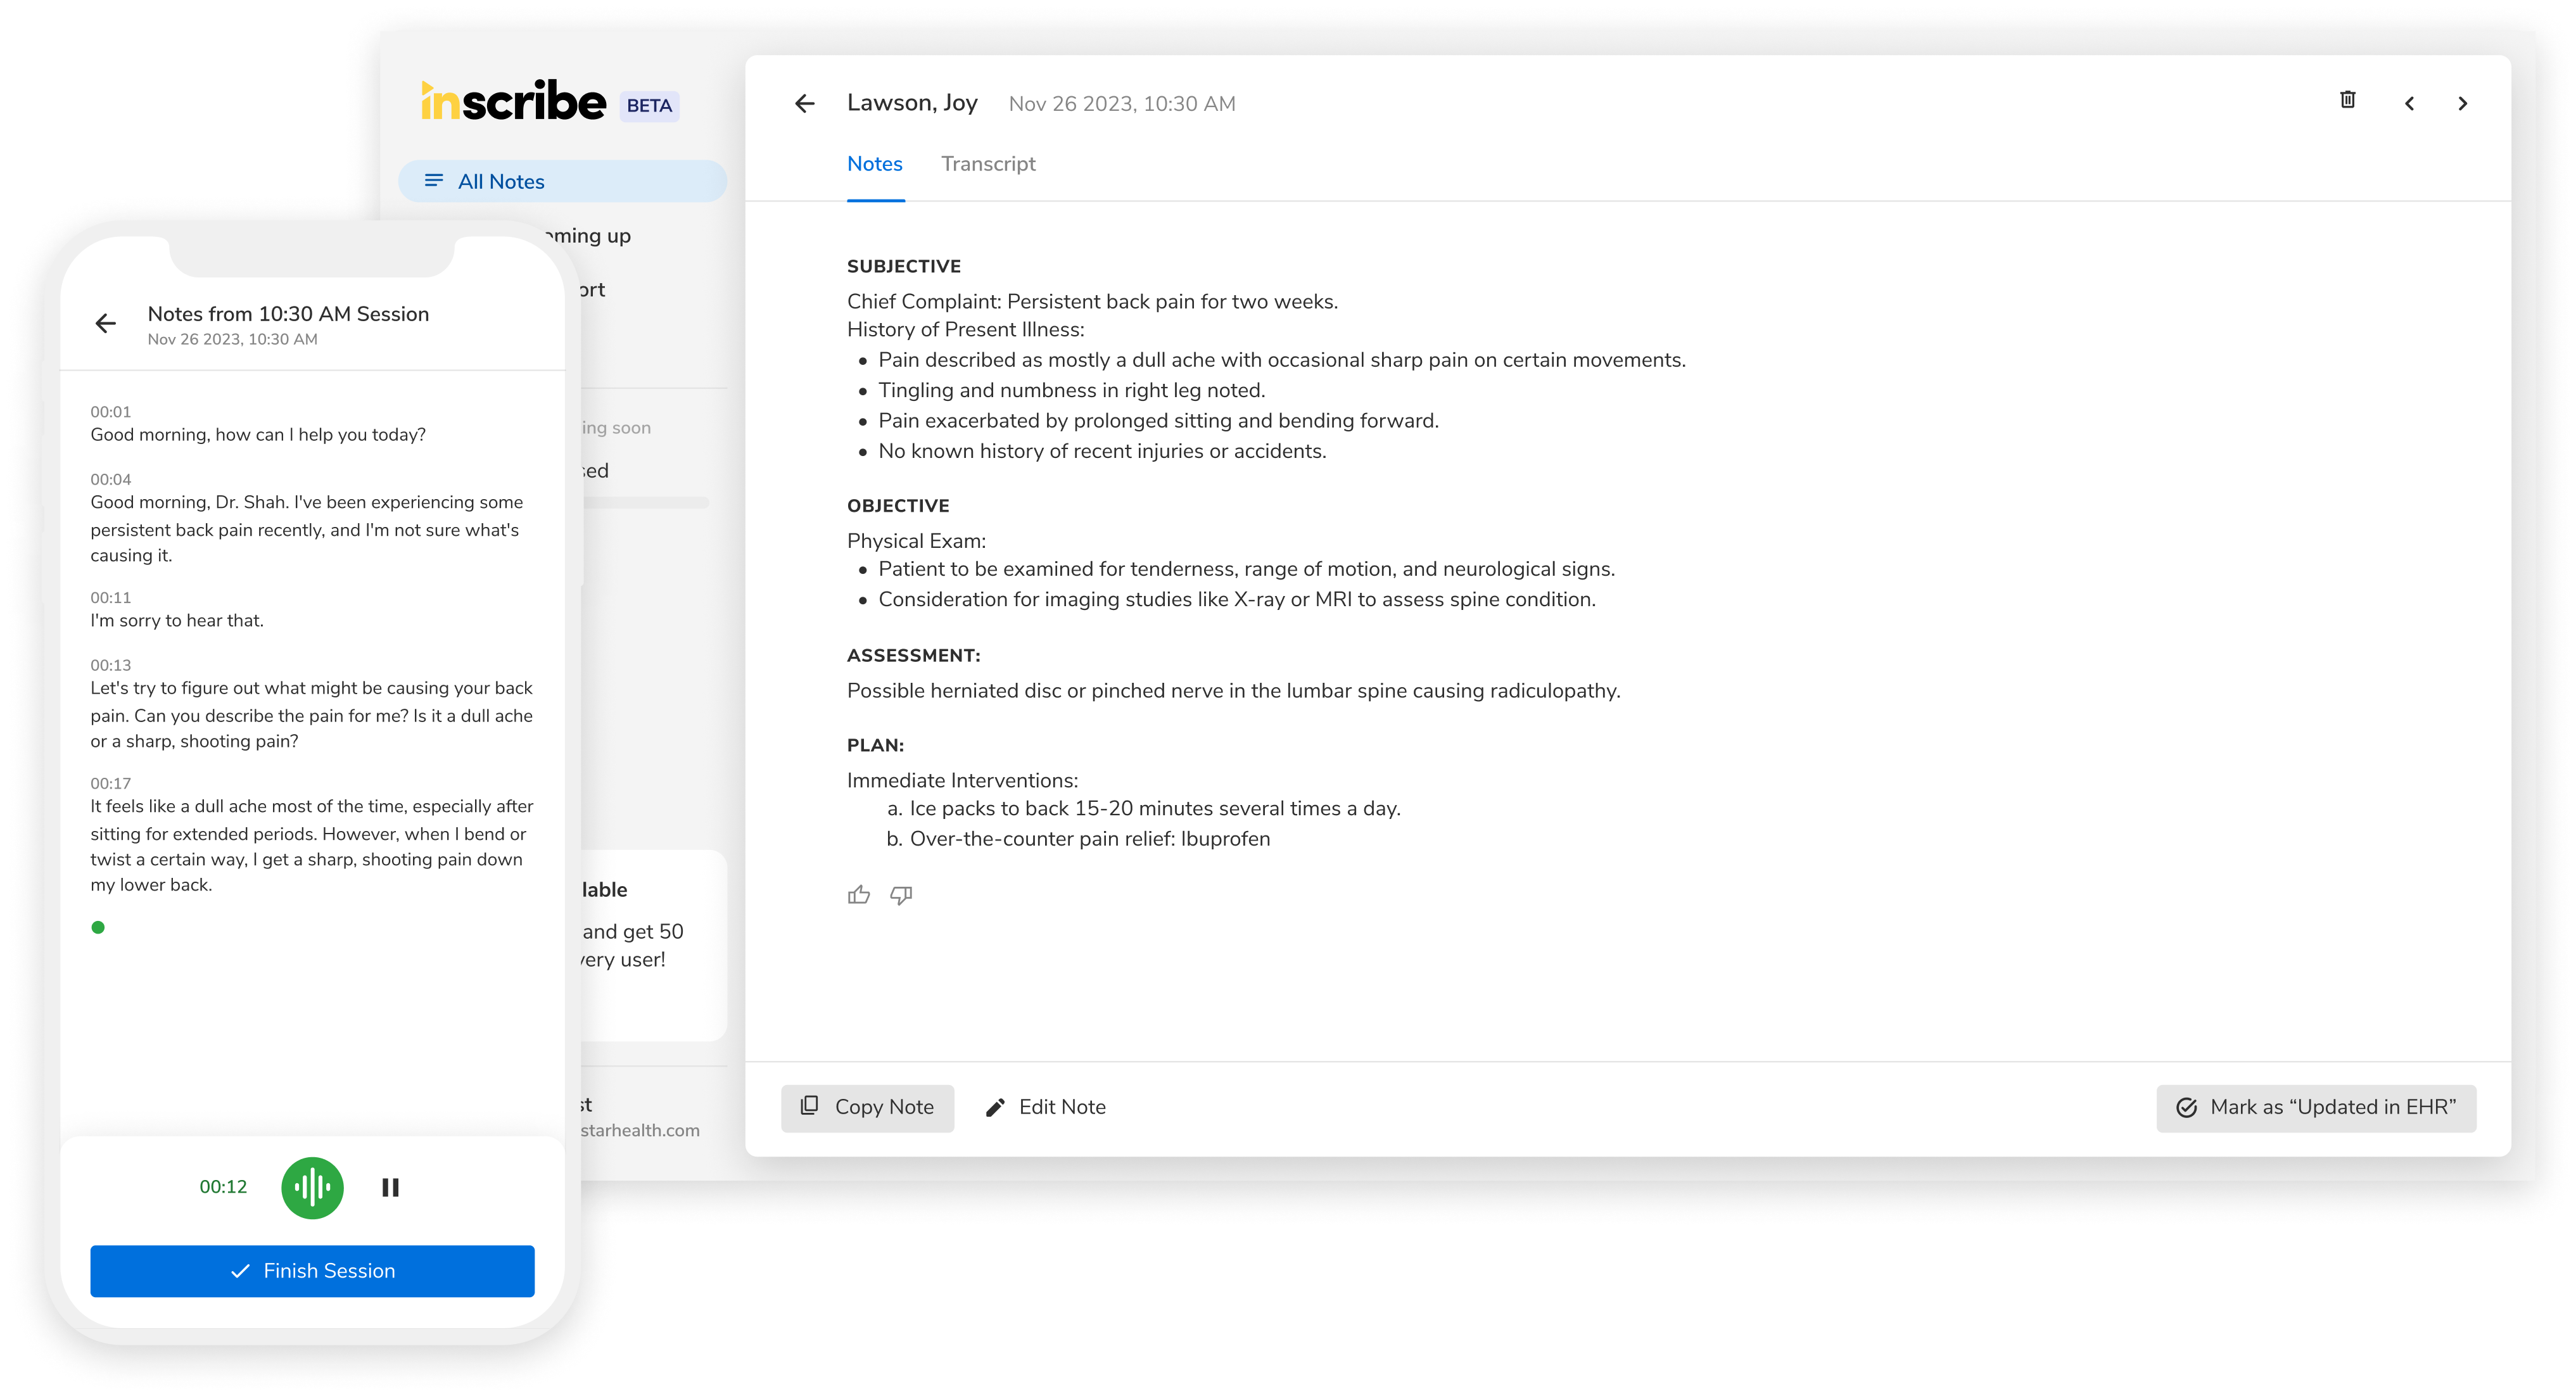Go to next note chevron
Screen dimensions: 2576x1396
point(2462,104)
